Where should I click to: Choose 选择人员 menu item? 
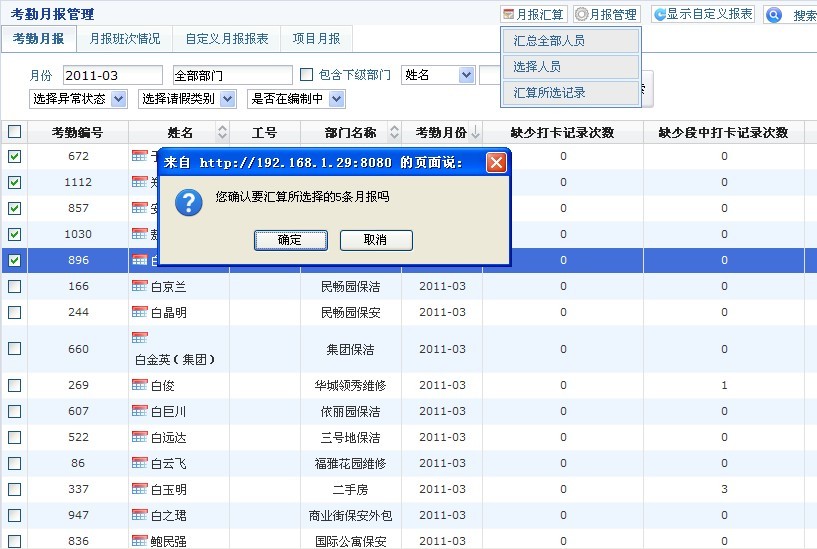(571, 67)
